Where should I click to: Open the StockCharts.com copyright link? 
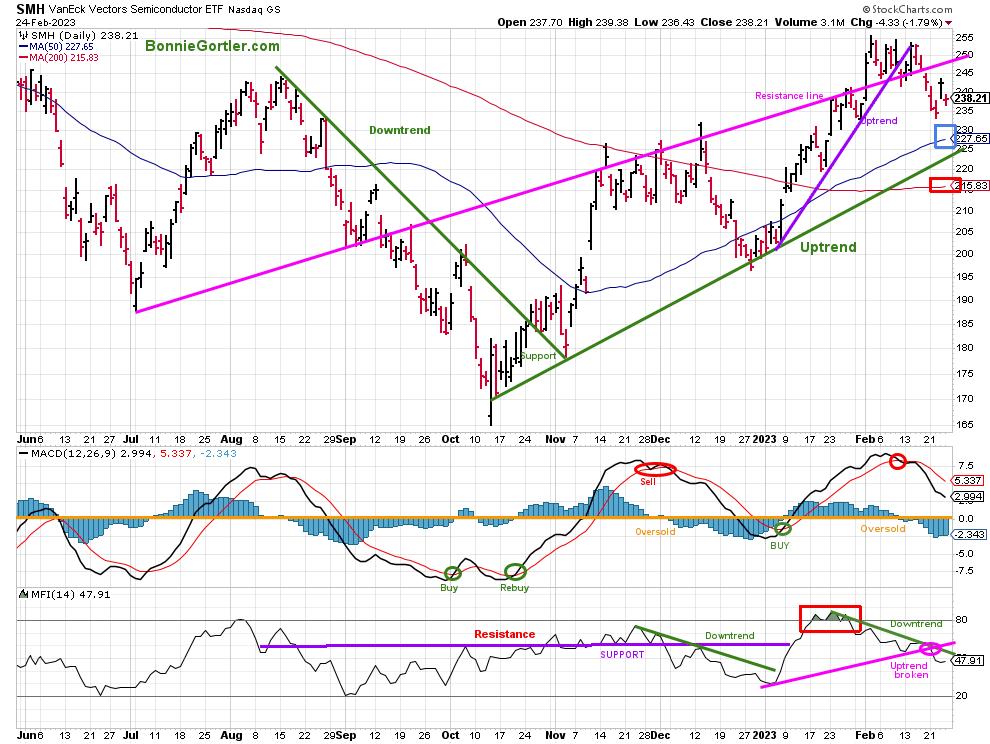coord(908,9)
